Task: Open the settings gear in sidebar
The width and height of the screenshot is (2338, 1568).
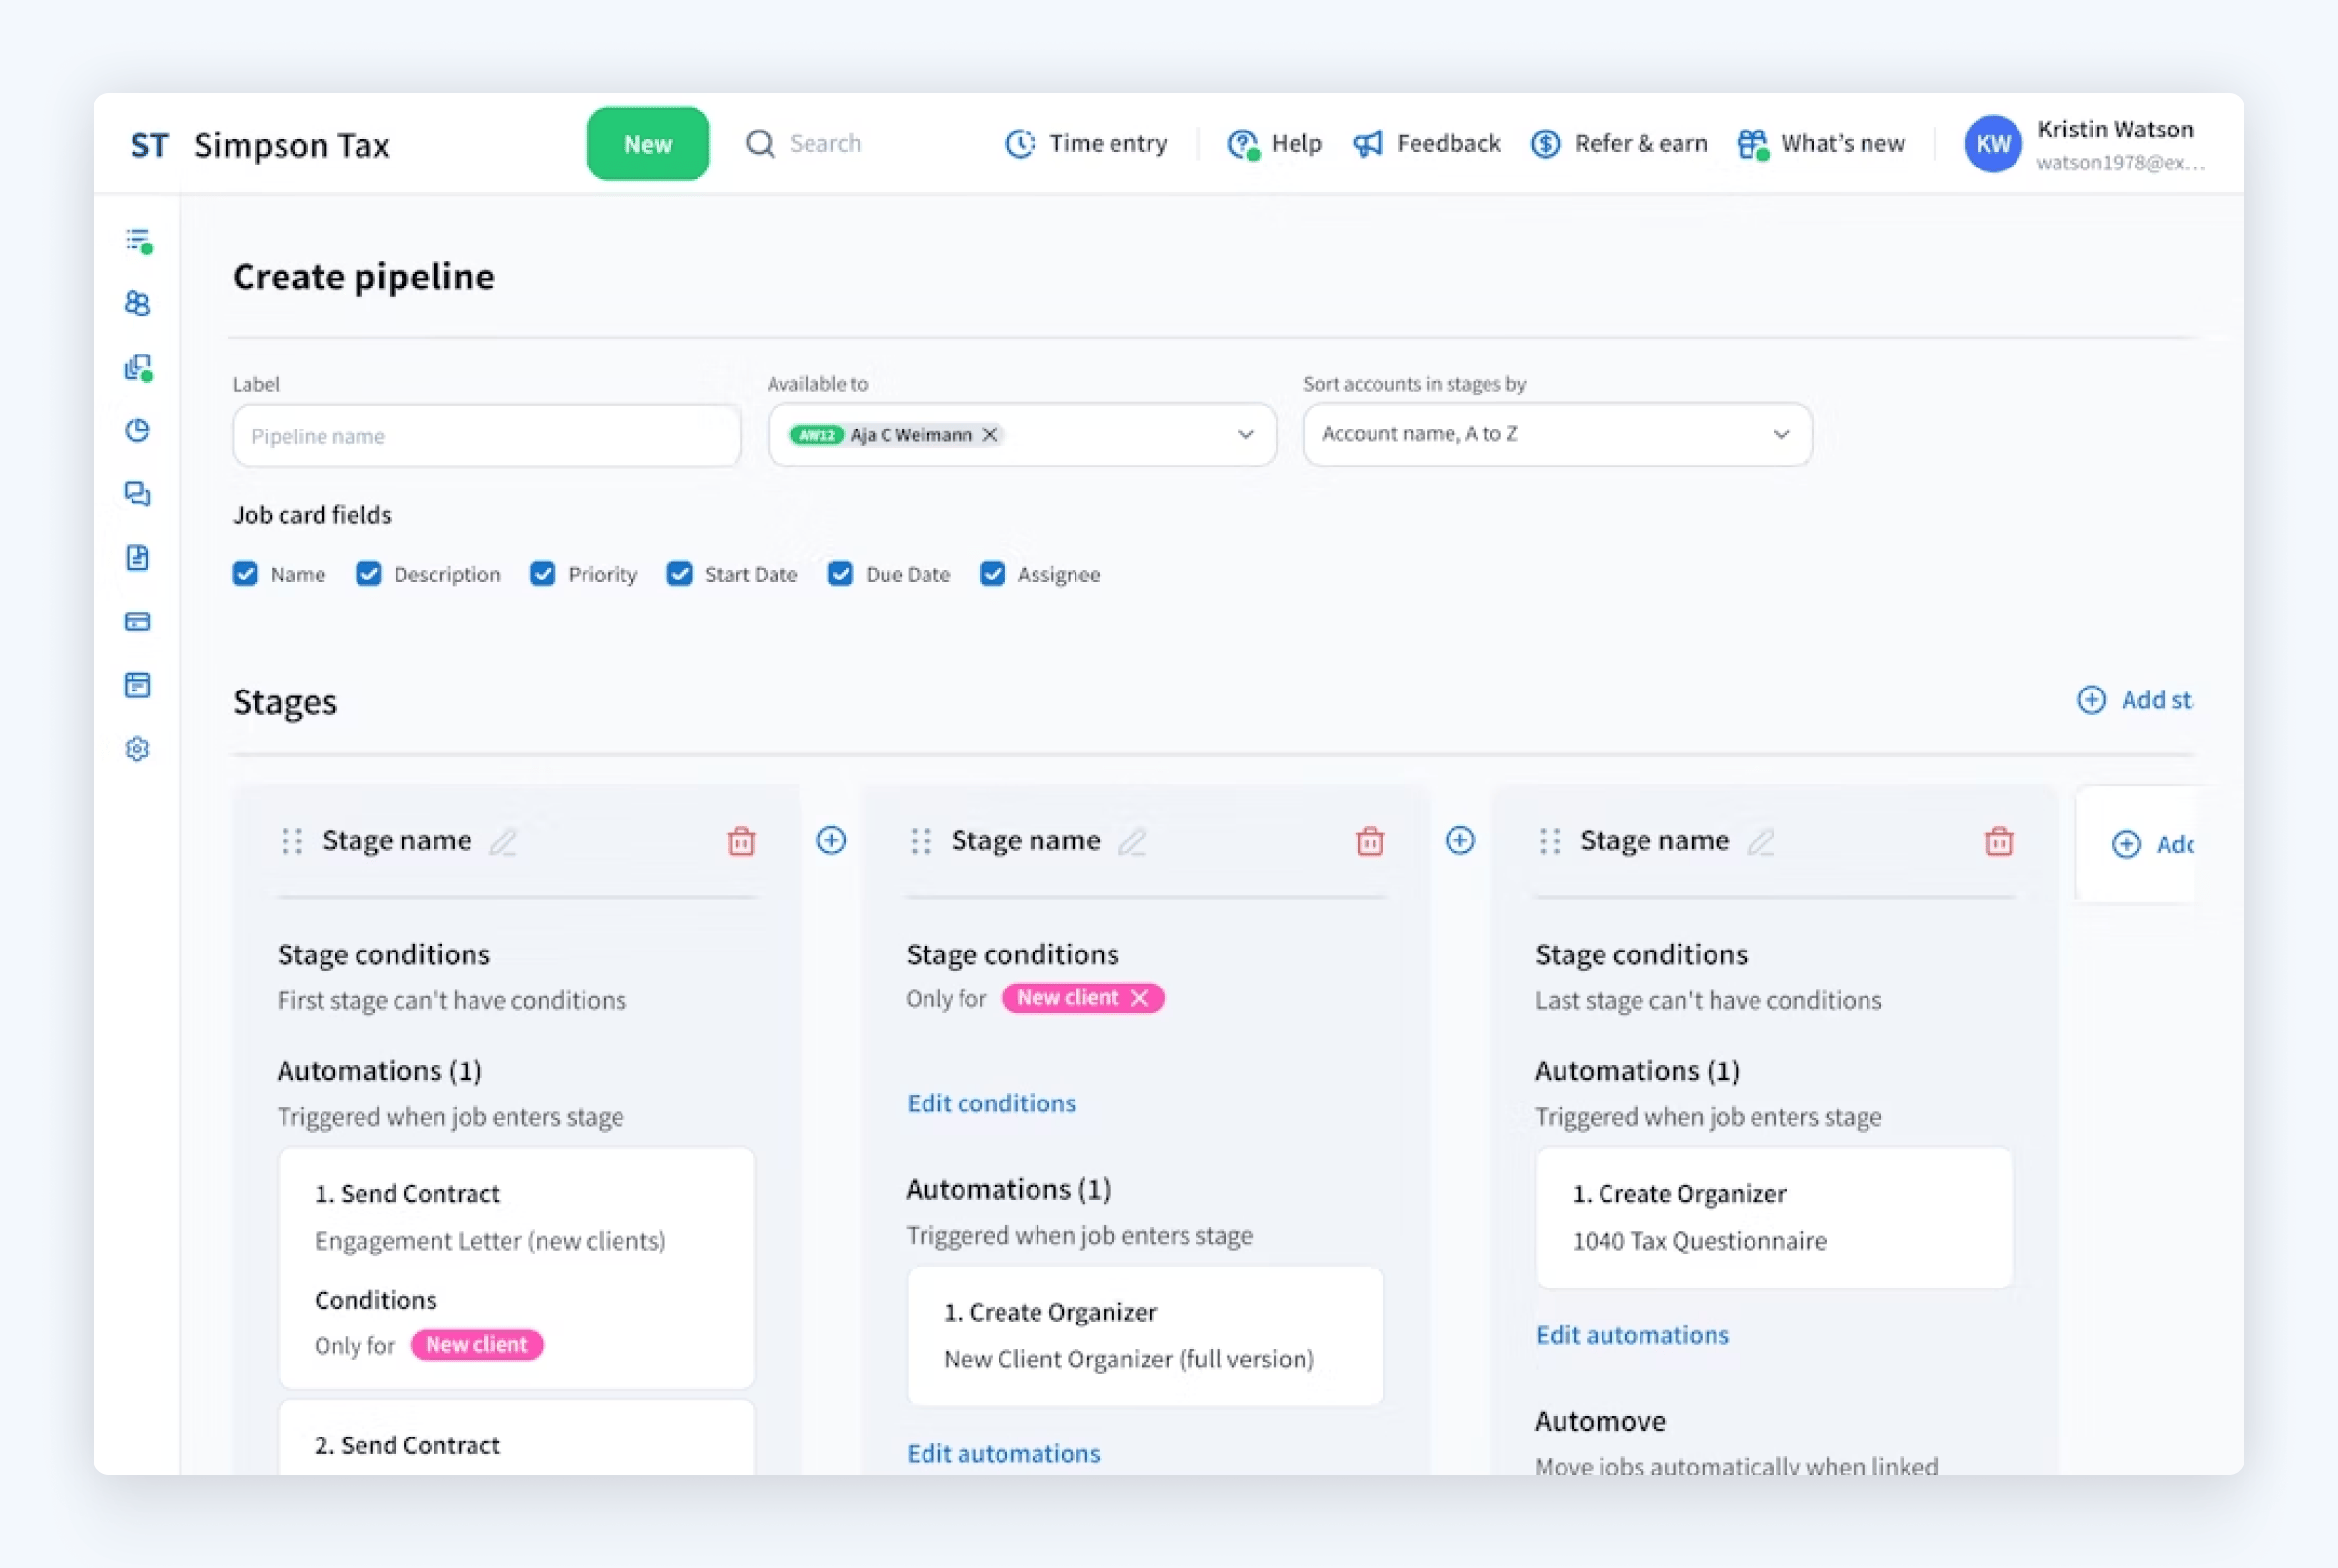Action: point(138,749)
